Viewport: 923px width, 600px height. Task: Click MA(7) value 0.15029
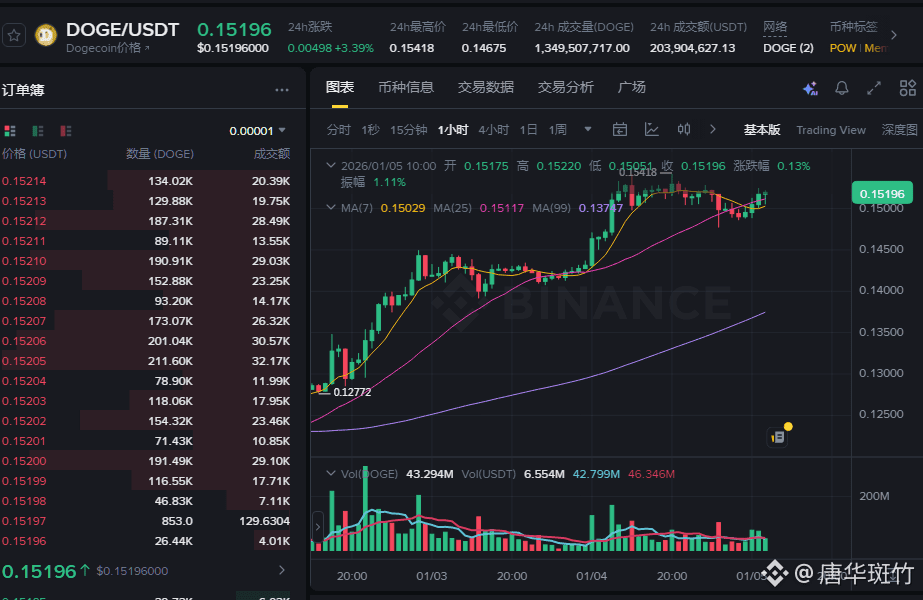click(x=403, y=208)
